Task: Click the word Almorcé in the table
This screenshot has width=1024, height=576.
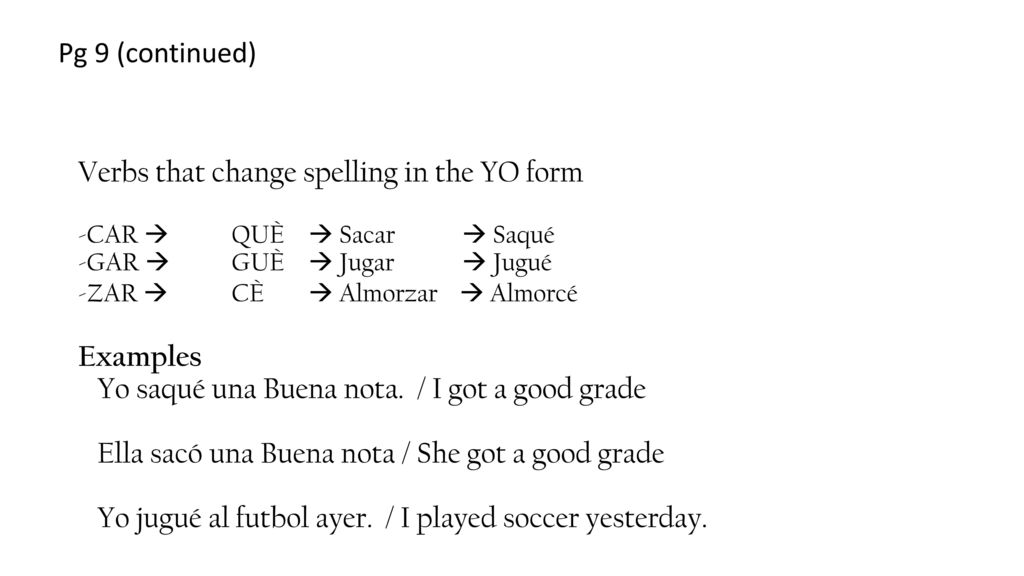Action: (x=534, y=293)
